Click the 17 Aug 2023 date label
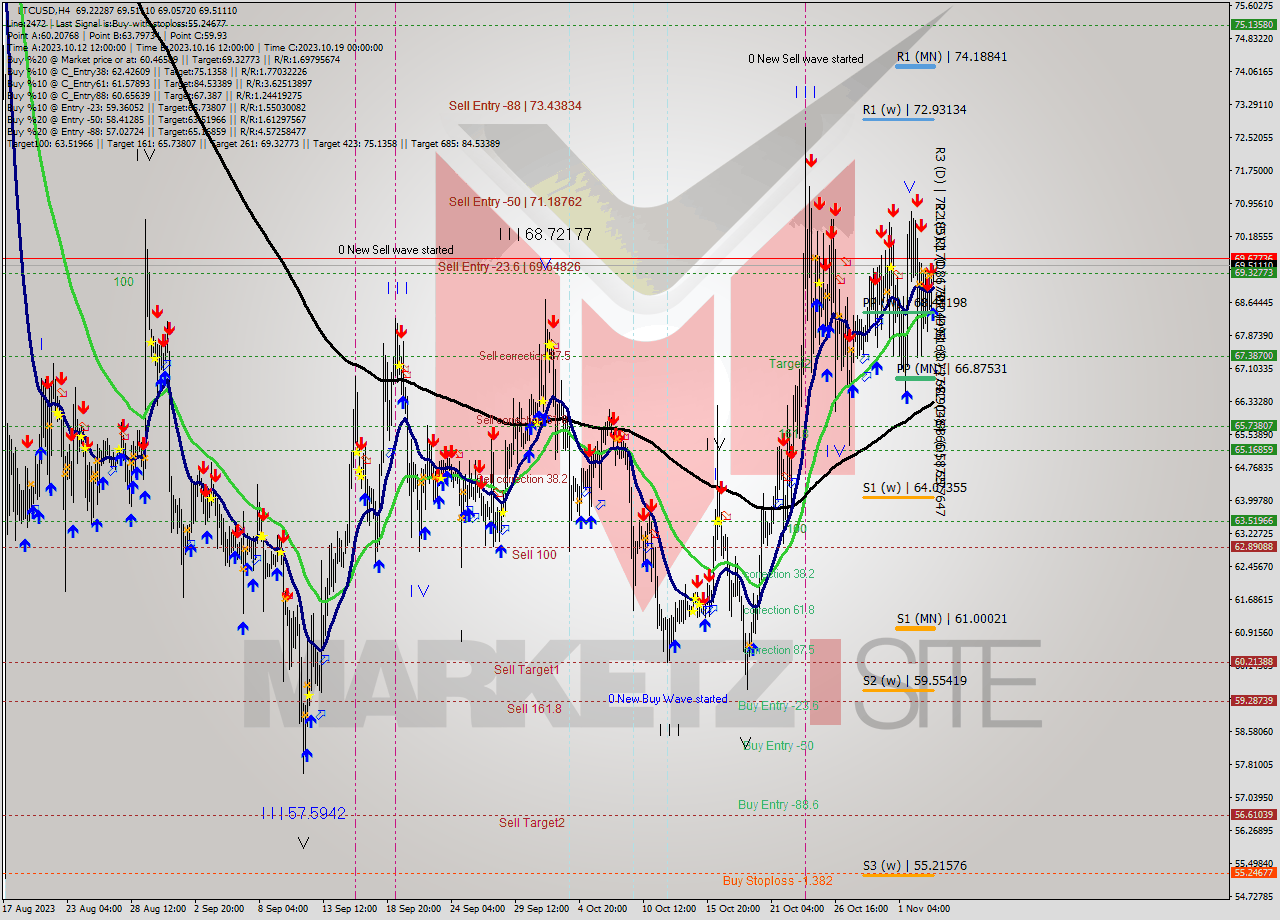Image resolution: width=1280 pixels, height=920 pixels. click(28, 909)
